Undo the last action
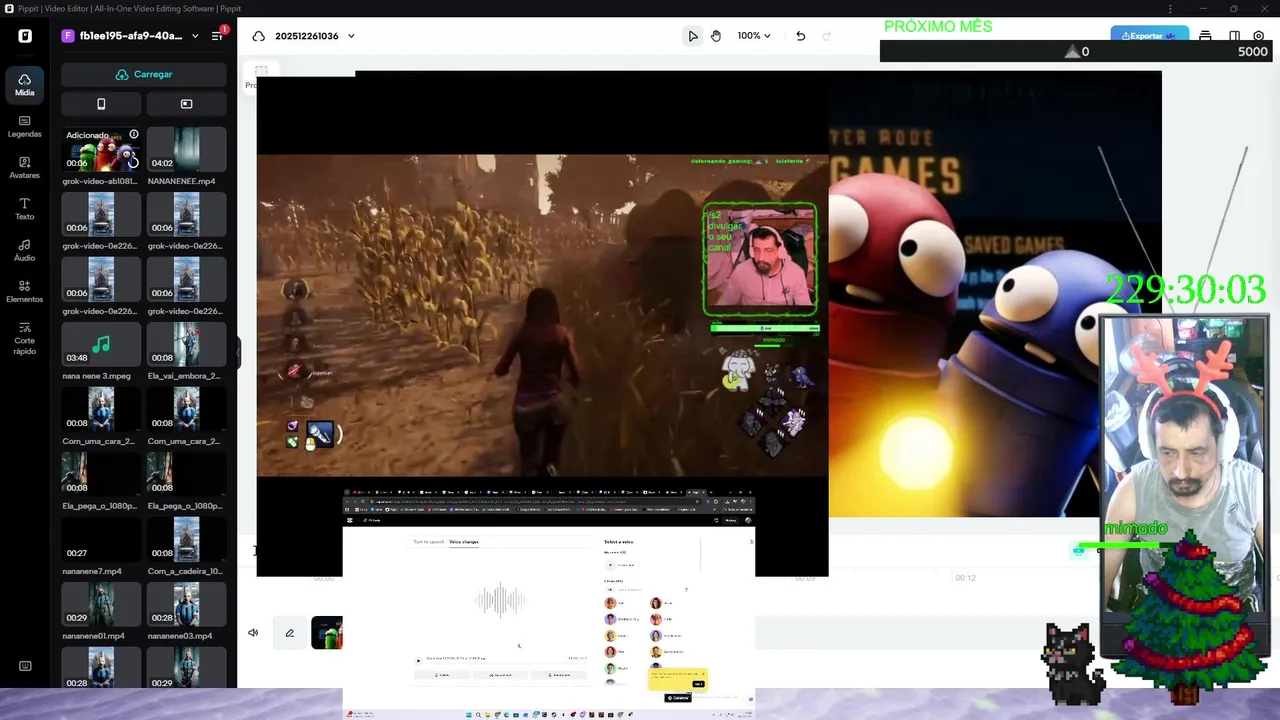Image resolution: width=1280 pixels, height=720 pixels. point(800,36)
